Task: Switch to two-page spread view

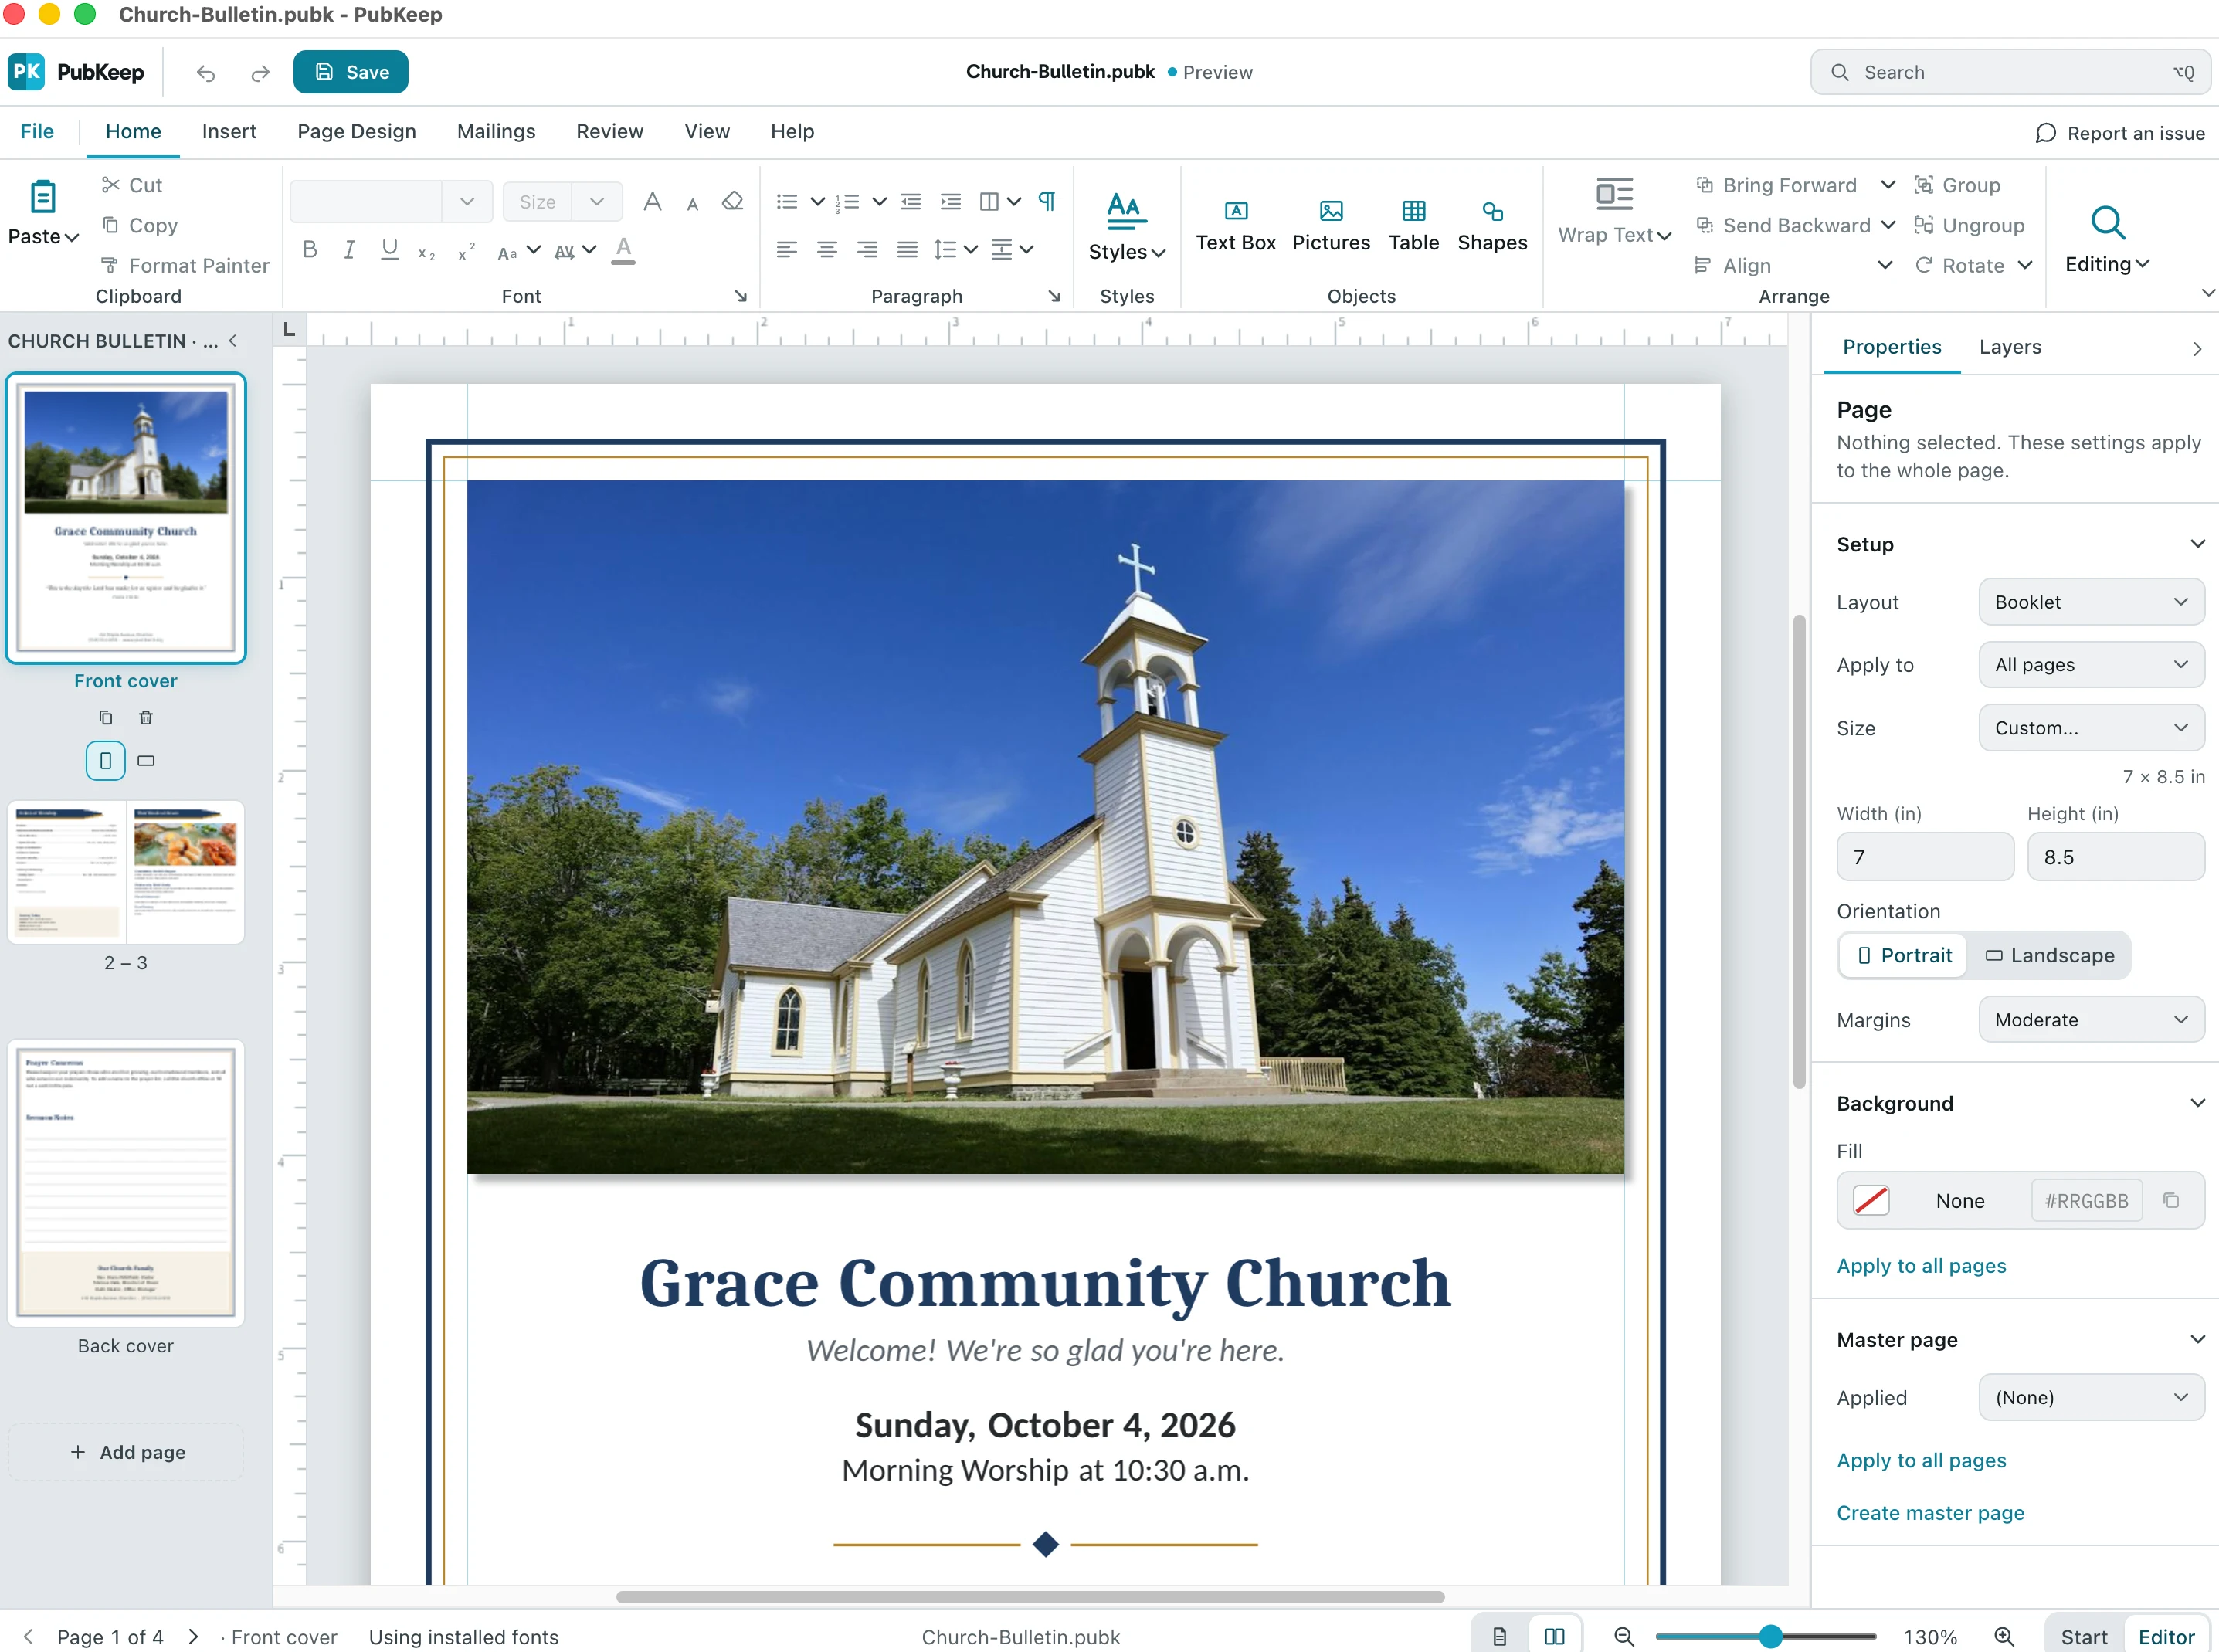Action: (x=1554, y=1636)
